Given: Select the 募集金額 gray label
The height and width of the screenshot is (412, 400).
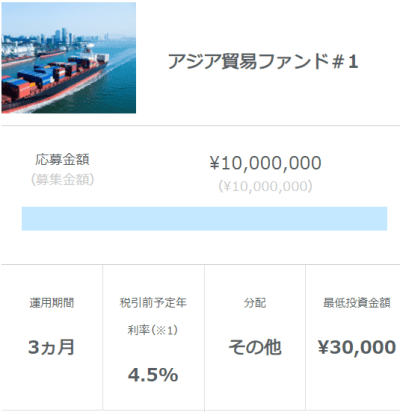Looking at the screenshot, I should click(62, 180).
